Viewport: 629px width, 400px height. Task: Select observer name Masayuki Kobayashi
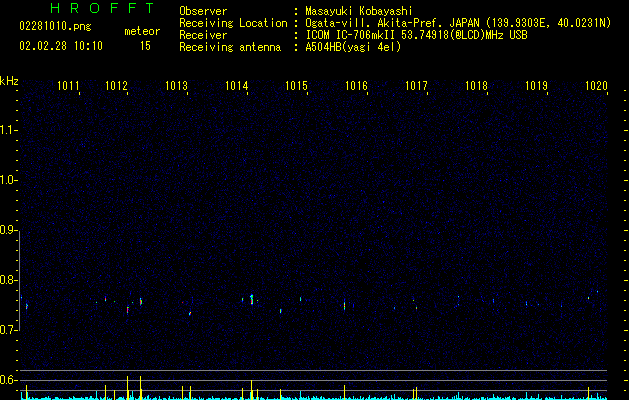[359, 11]
